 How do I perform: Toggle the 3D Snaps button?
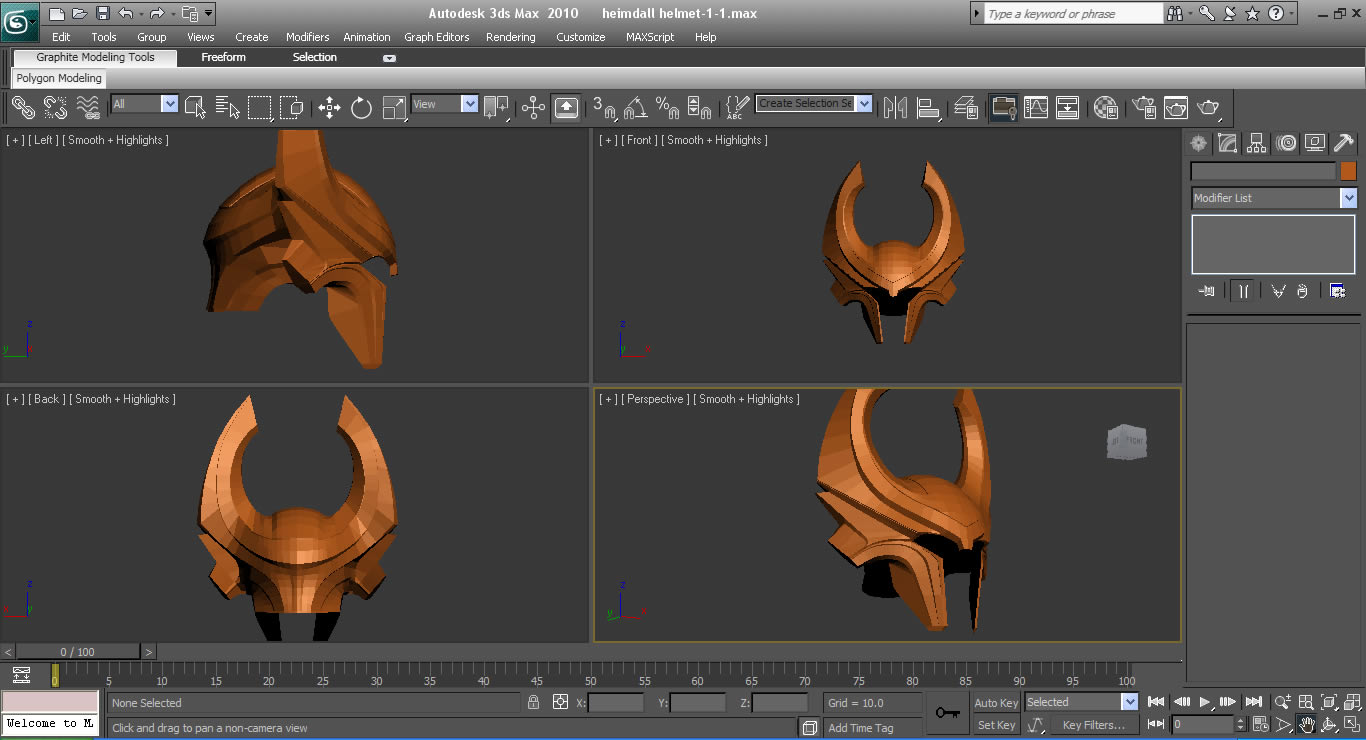604,106
